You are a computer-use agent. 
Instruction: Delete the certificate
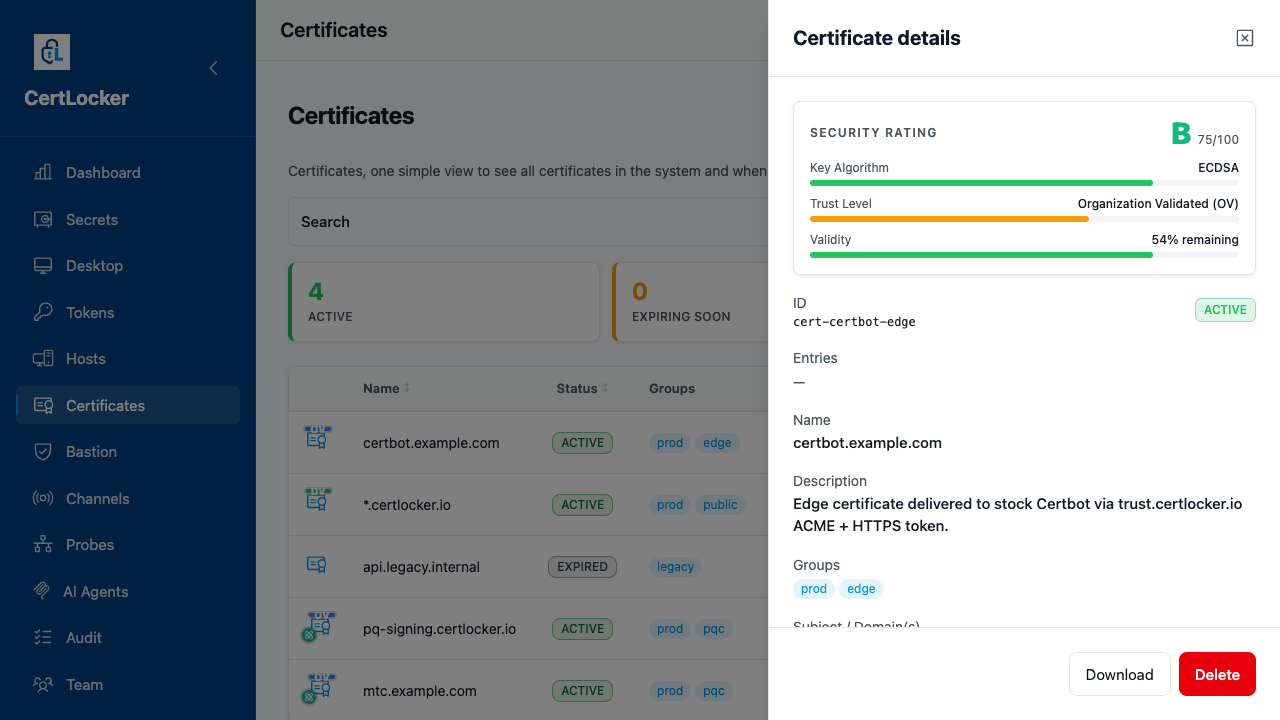click(1217, 674)
